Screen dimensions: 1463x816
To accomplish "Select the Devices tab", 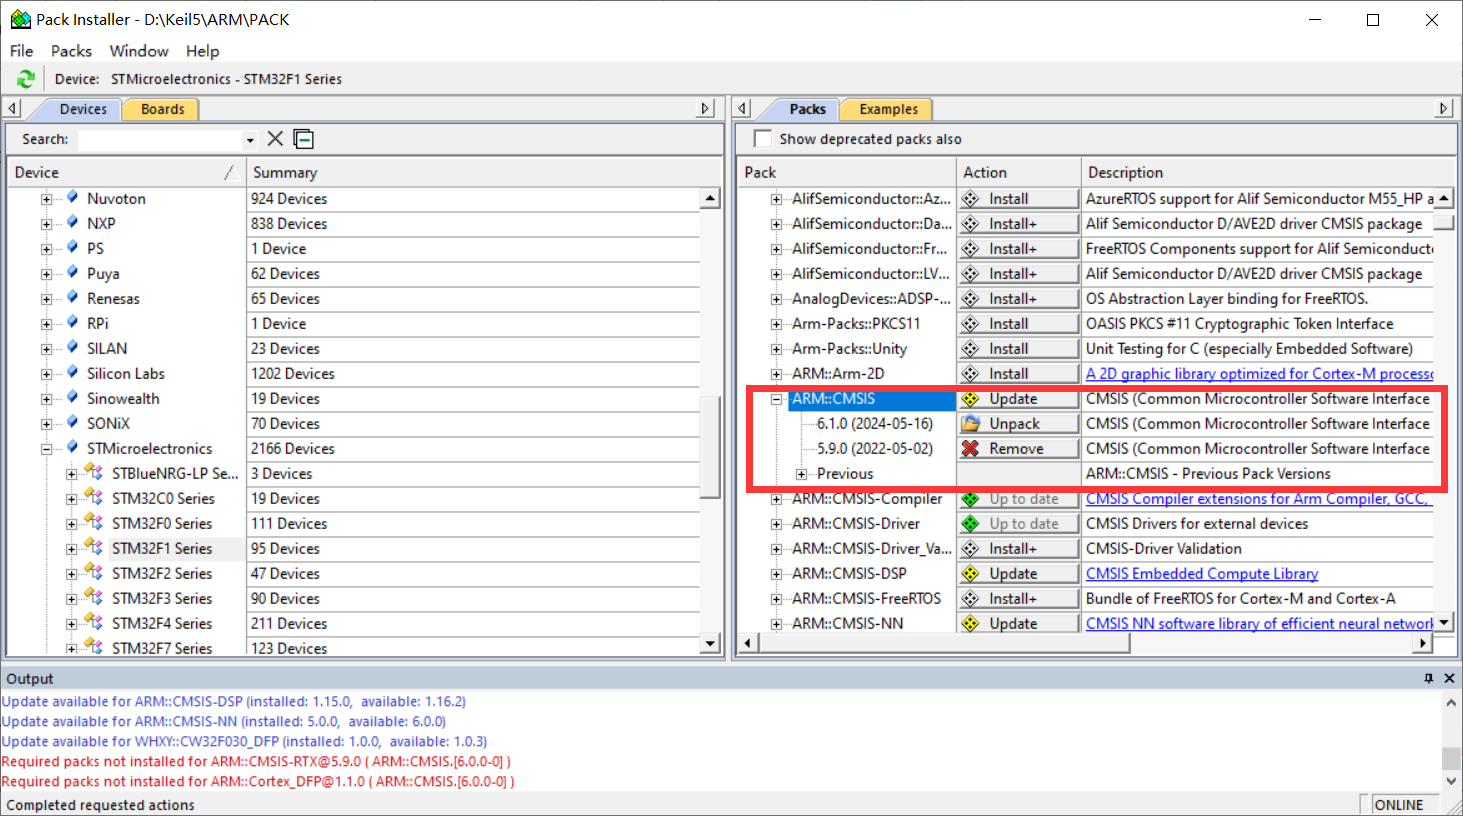I will click(83, 109).
